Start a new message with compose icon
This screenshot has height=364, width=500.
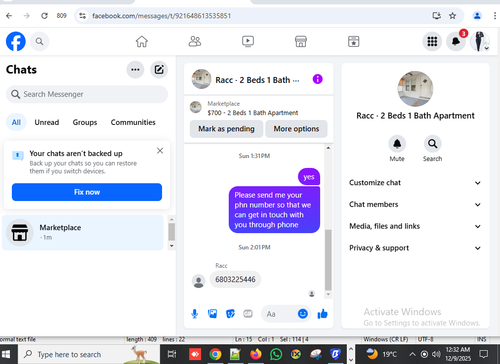click(x=159, y=70)
